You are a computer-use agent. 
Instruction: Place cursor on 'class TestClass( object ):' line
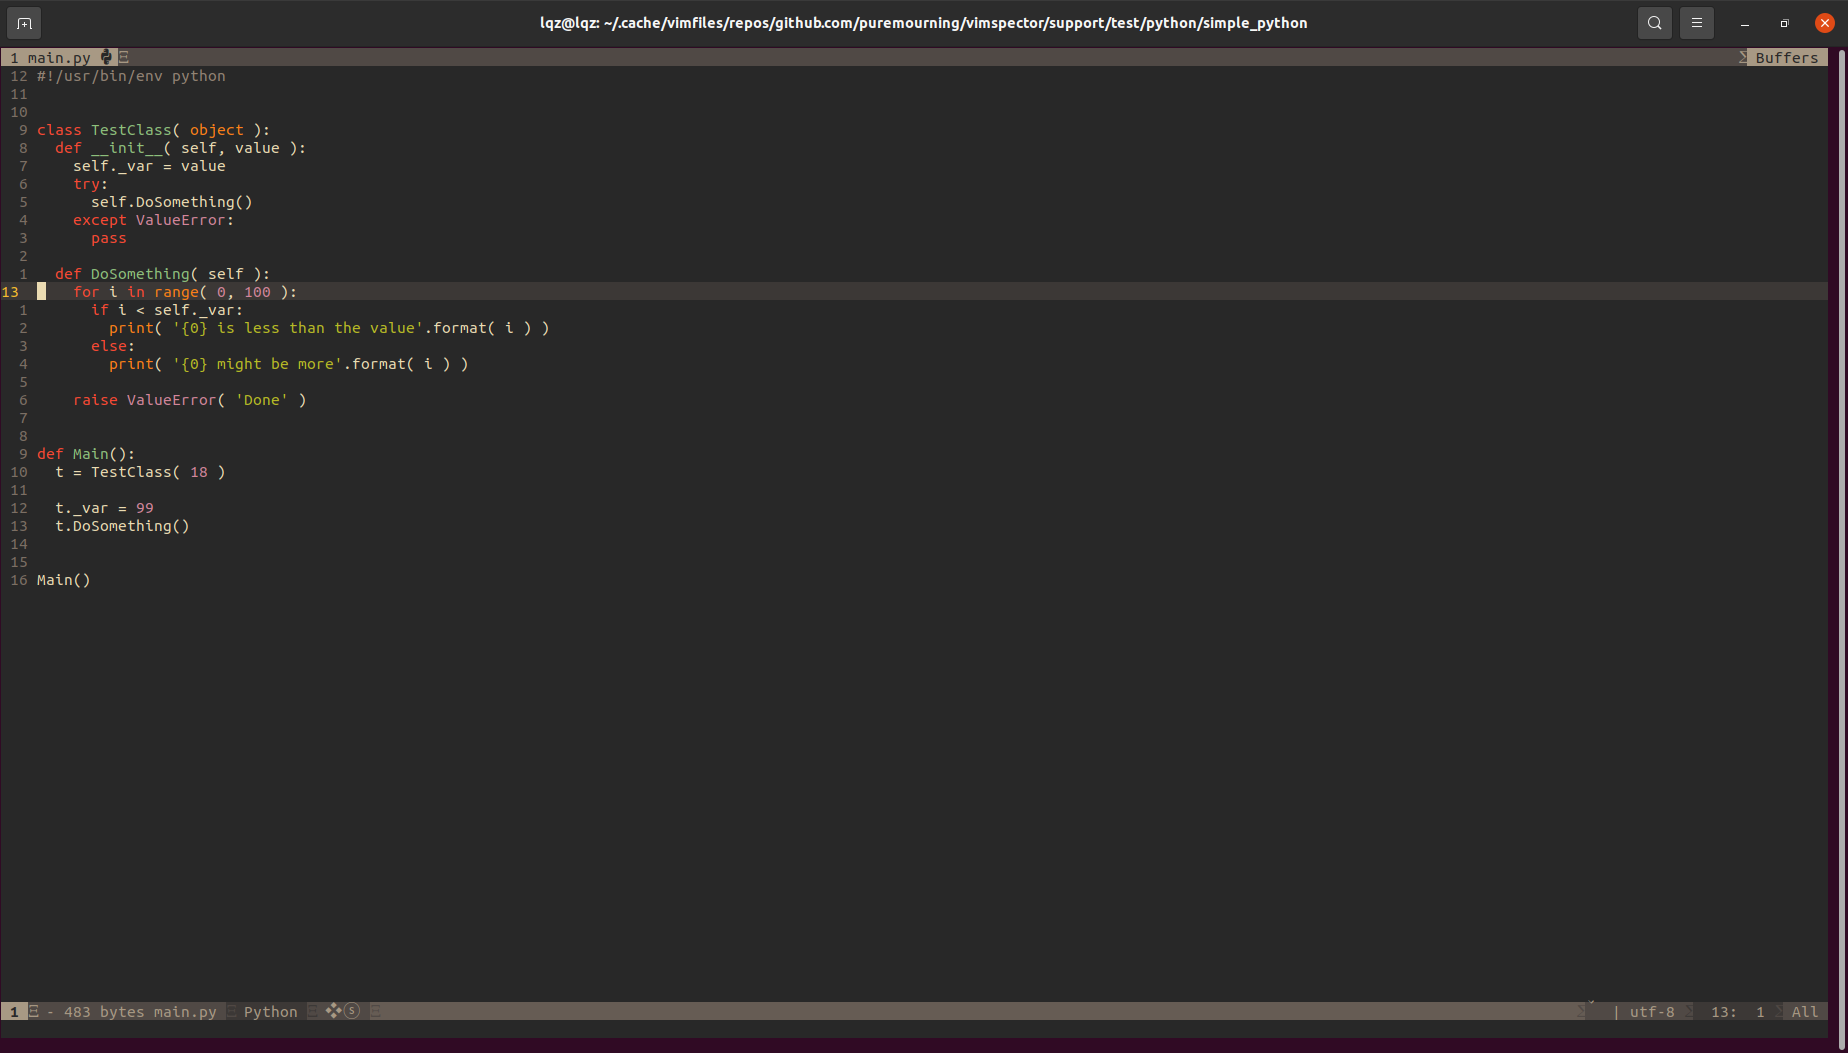pyautogui.click(x=153, y=130)
